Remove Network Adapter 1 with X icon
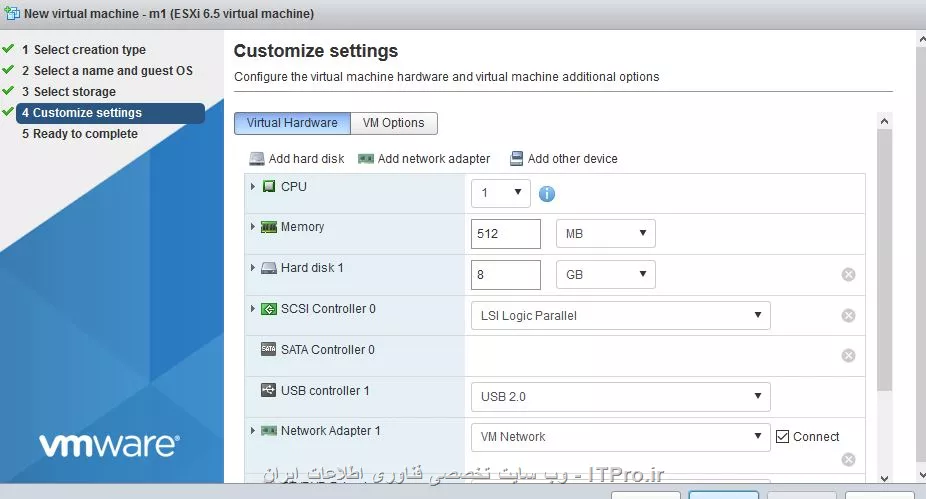Screen dimensions: 926x499 tap(849, 459)
